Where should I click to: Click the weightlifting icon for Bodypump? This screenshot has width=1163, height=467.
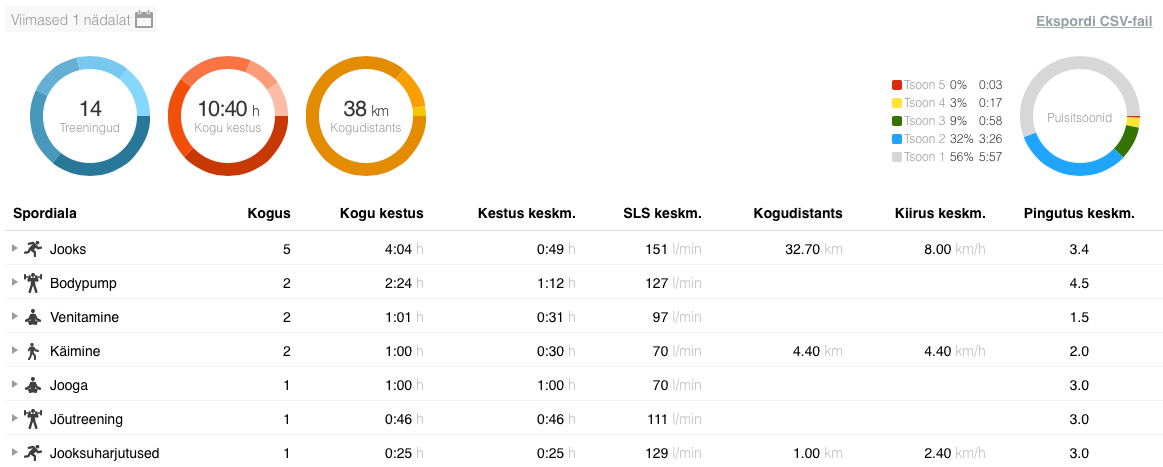(x=33, y=283)
